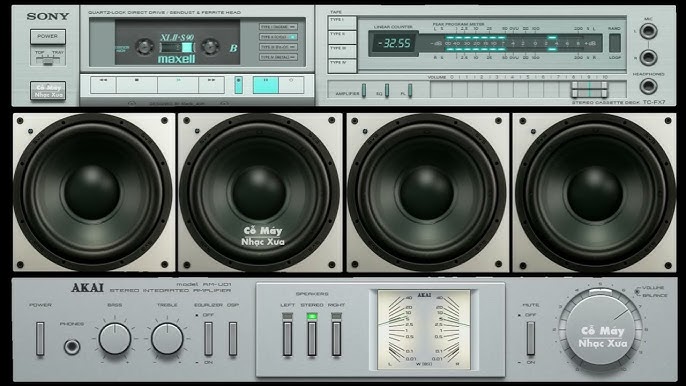The width and height of the screenshot is (686, 386).
Task: Click the RAND/LOOP button
Action: coord(615,43)
